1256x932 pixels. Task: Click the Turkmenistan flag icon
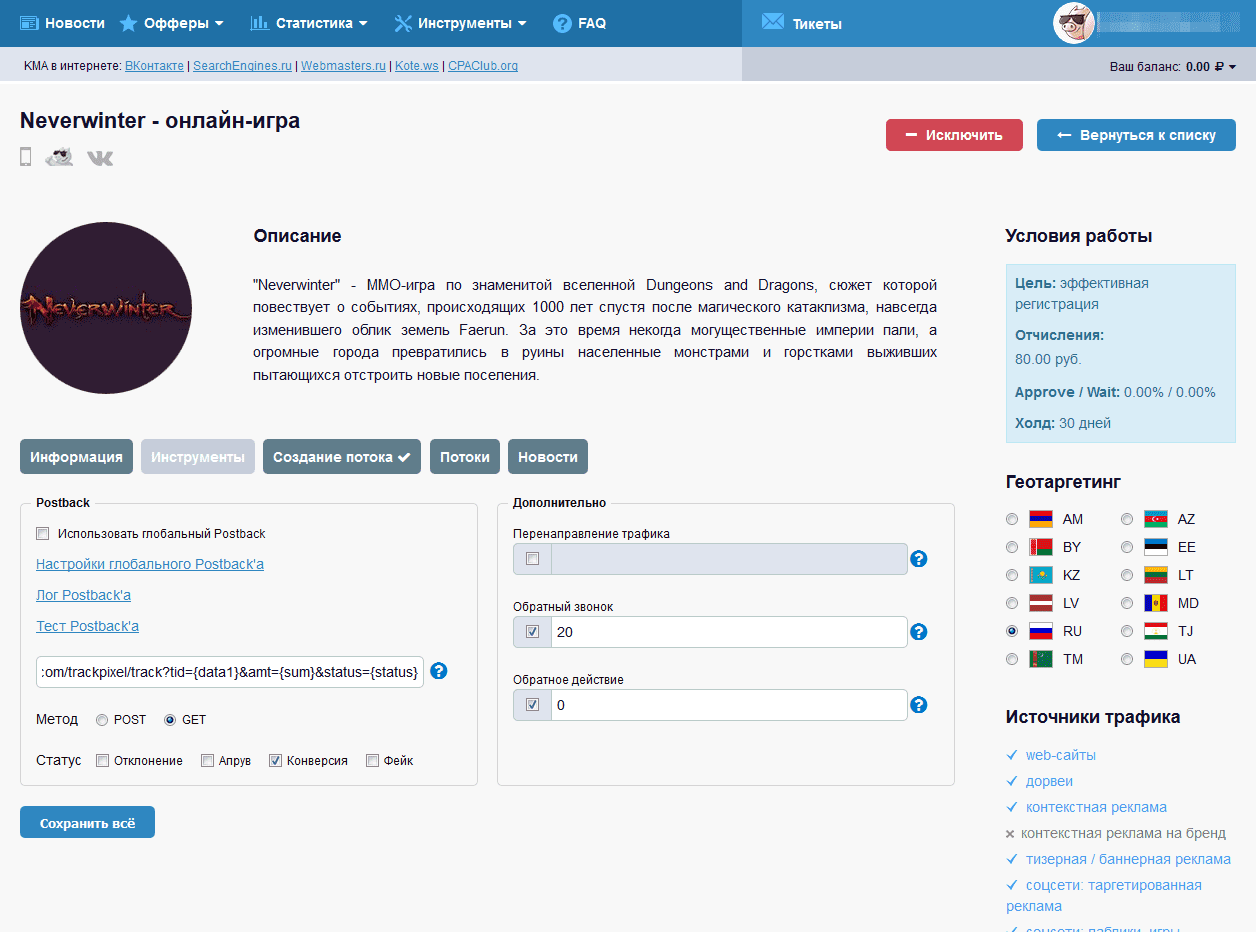pos(1041,659)
